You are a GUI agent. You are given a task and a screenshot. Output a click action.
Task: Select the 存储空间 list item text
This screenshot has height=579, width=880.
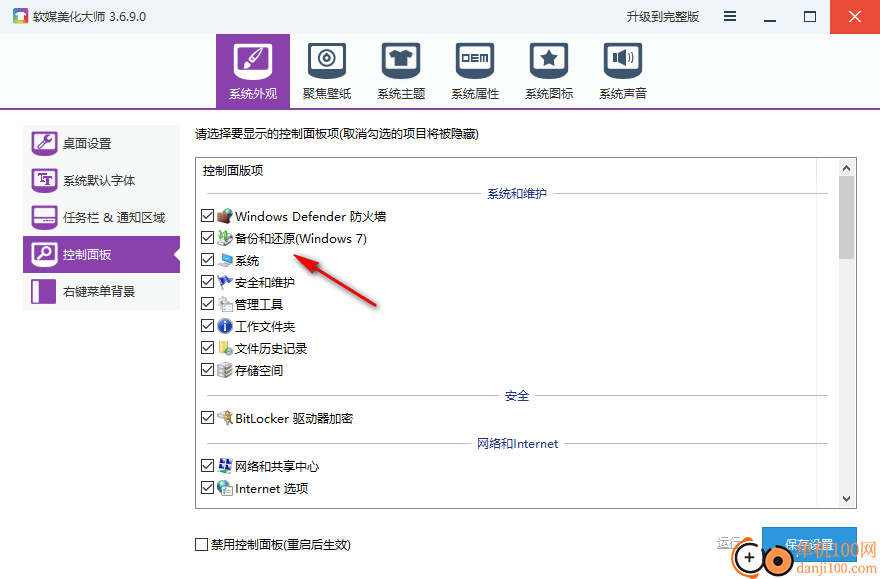(x=259, y=371)
